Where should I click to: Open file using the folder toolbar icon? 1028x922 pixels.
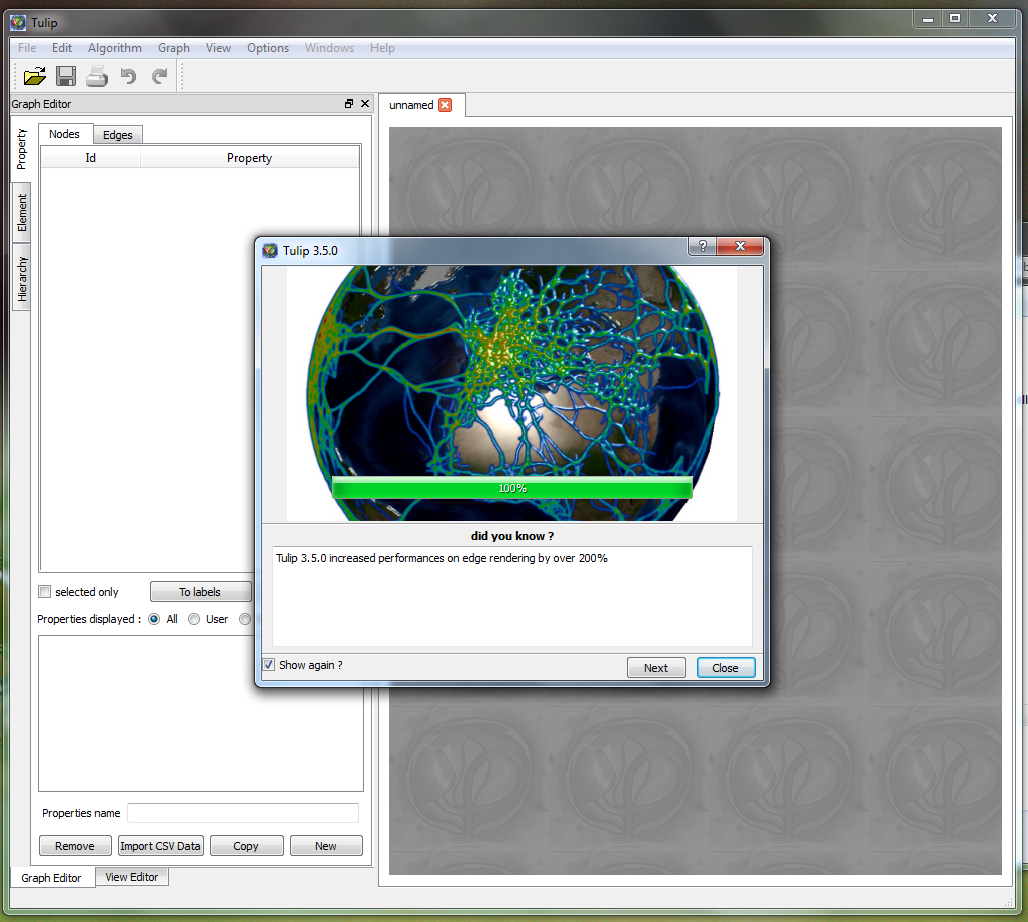pos(35,76)
